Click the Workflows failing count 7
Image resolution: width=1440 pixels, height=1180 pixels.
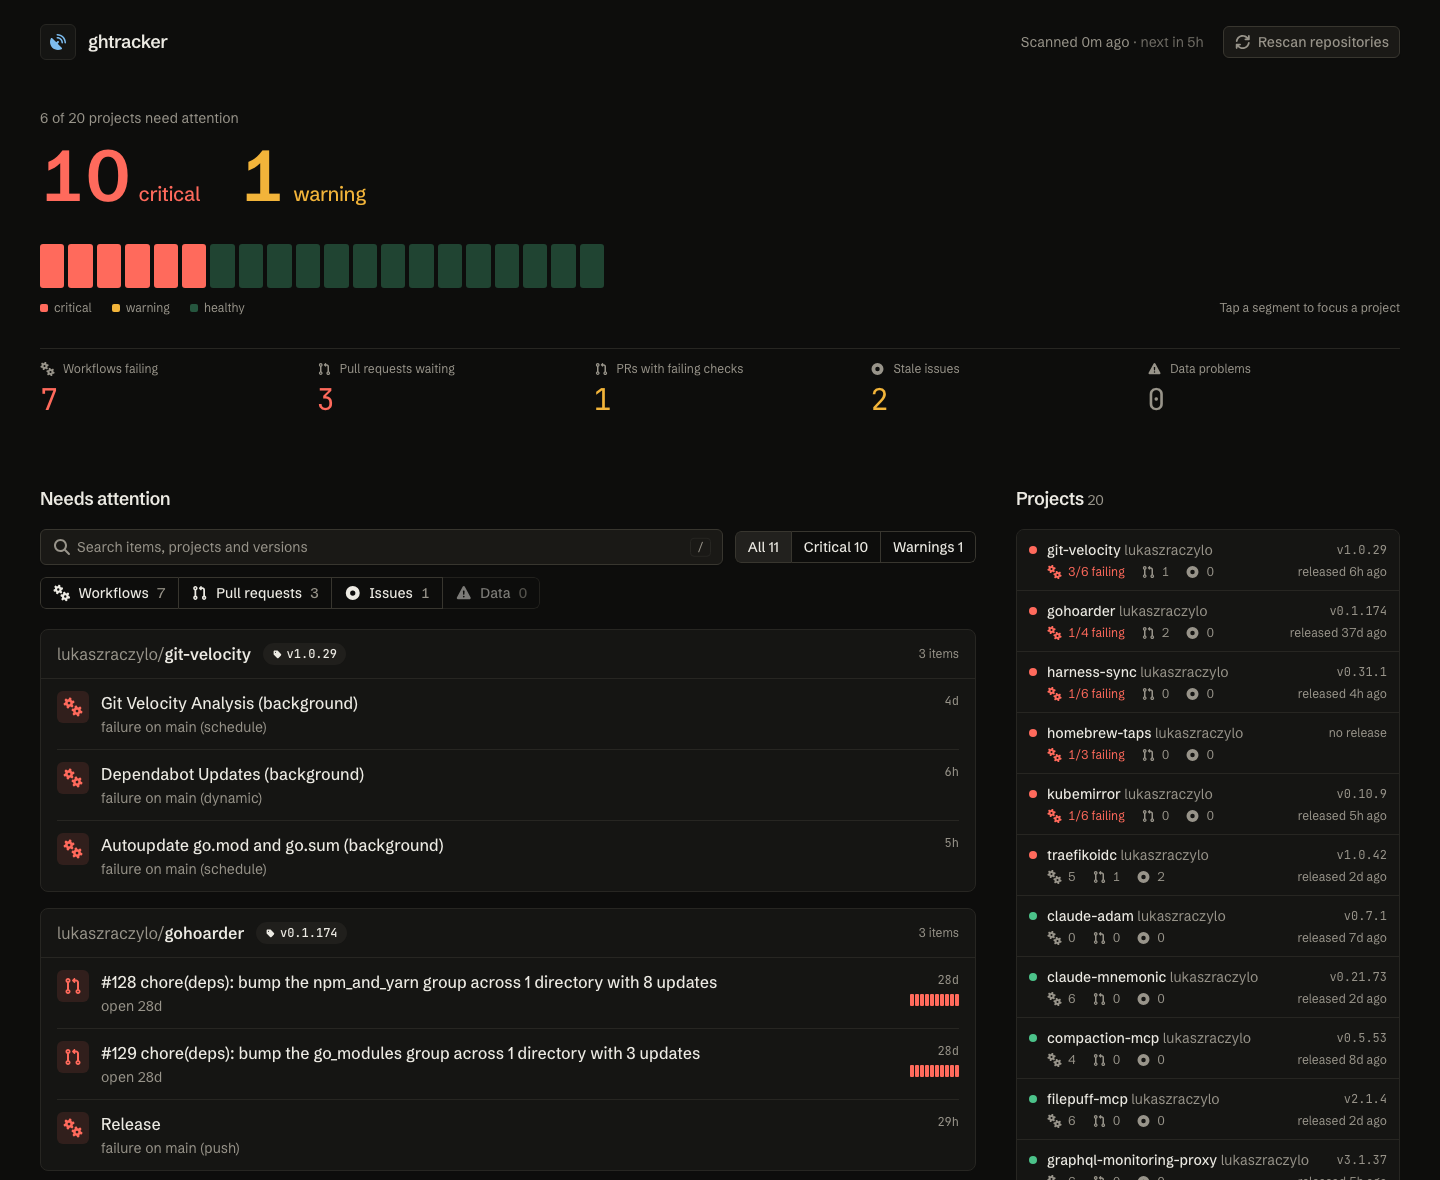coord(49,400)
